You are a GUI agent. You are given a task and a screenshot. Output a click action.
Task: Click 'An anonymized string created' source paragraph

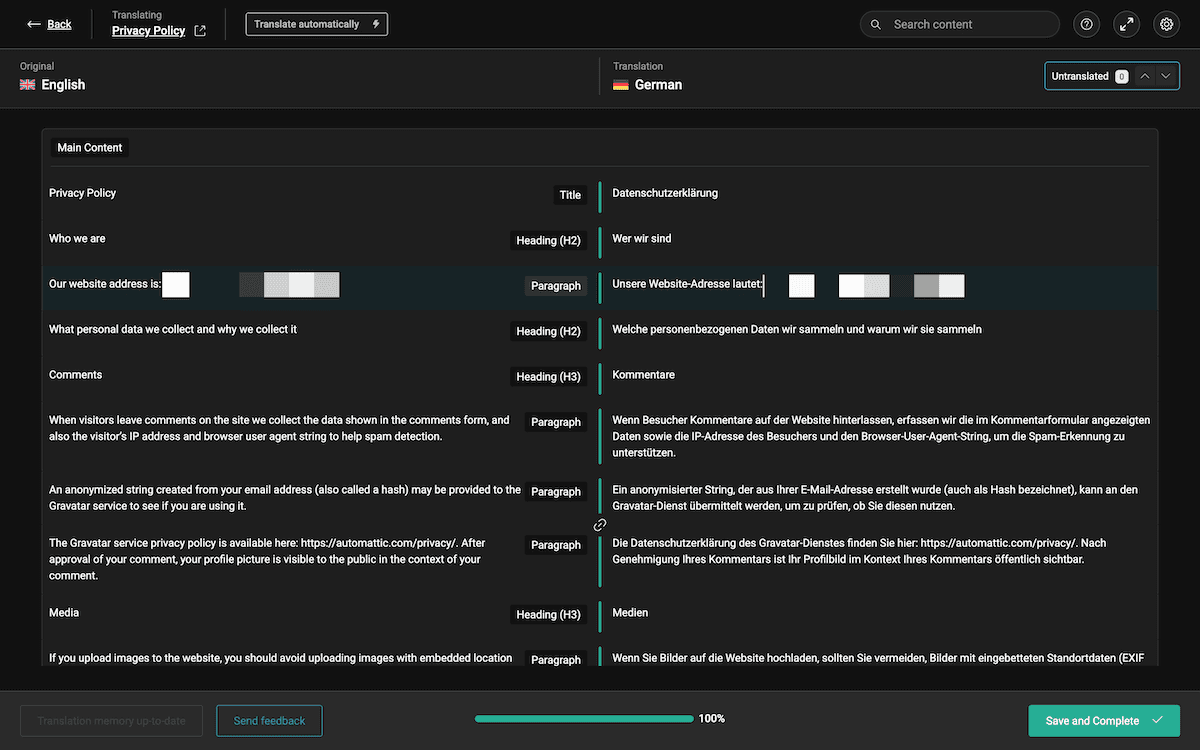285,498
